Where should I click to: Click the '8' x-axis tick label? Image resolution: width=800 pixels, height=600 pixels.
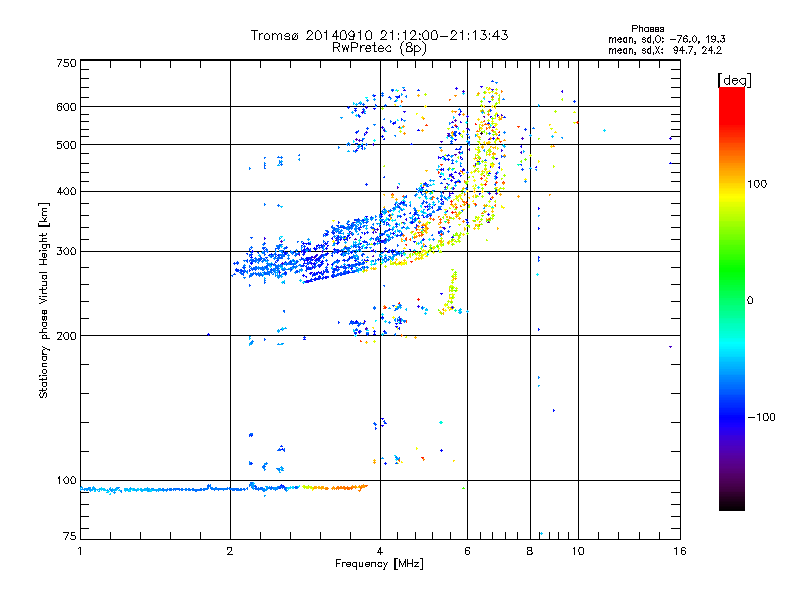click(530, 551)
